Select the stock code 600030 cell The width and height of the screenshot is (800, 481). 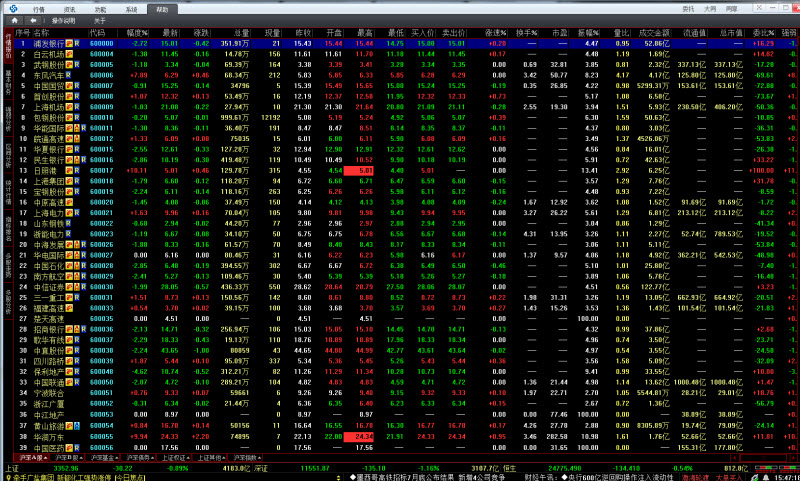(x=102, y=287)
